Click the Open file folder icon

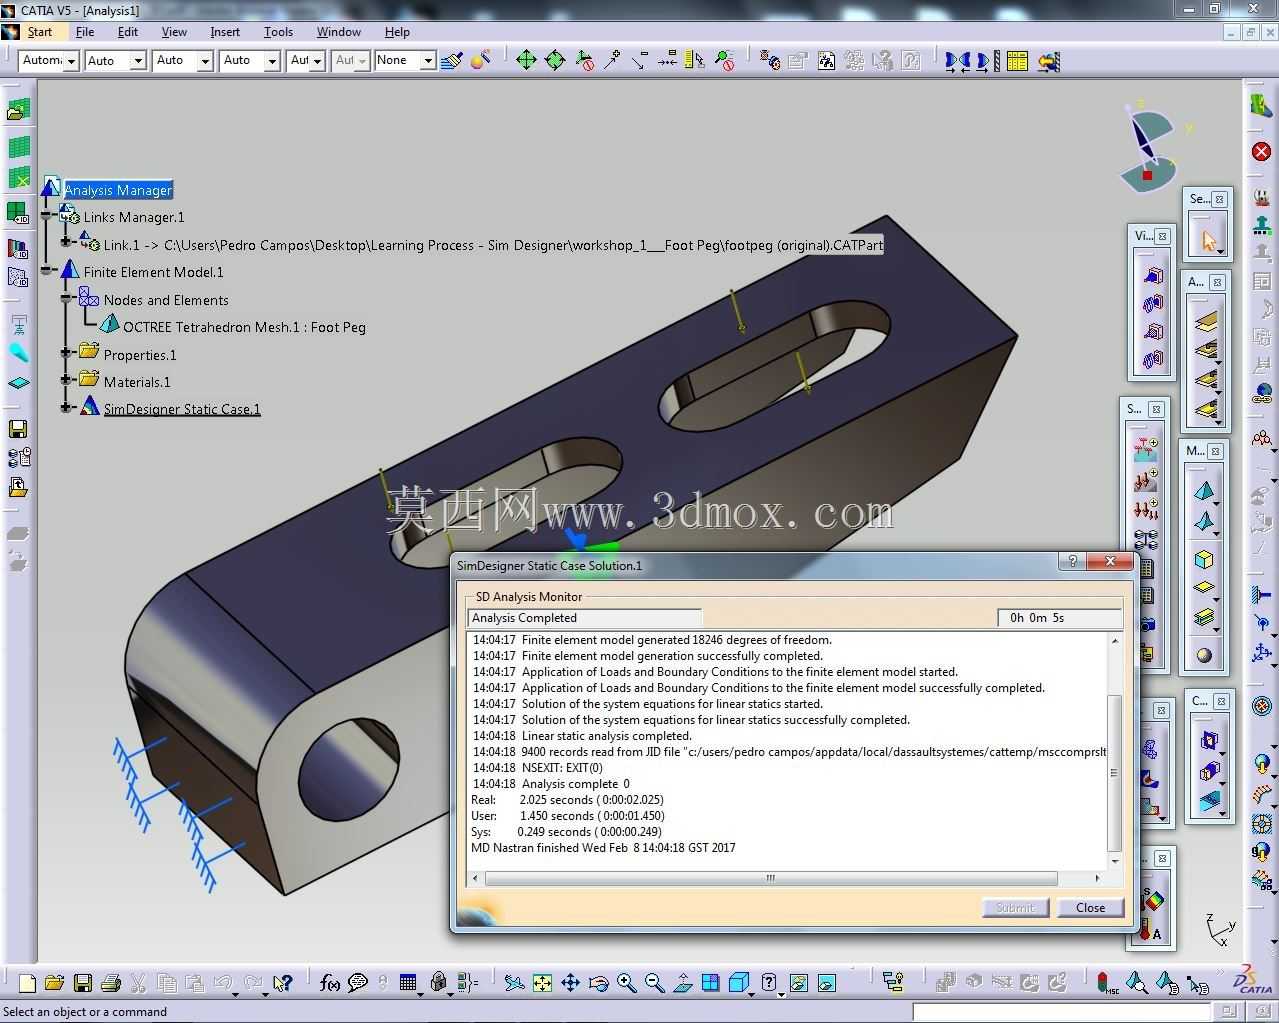coord(55,983)
